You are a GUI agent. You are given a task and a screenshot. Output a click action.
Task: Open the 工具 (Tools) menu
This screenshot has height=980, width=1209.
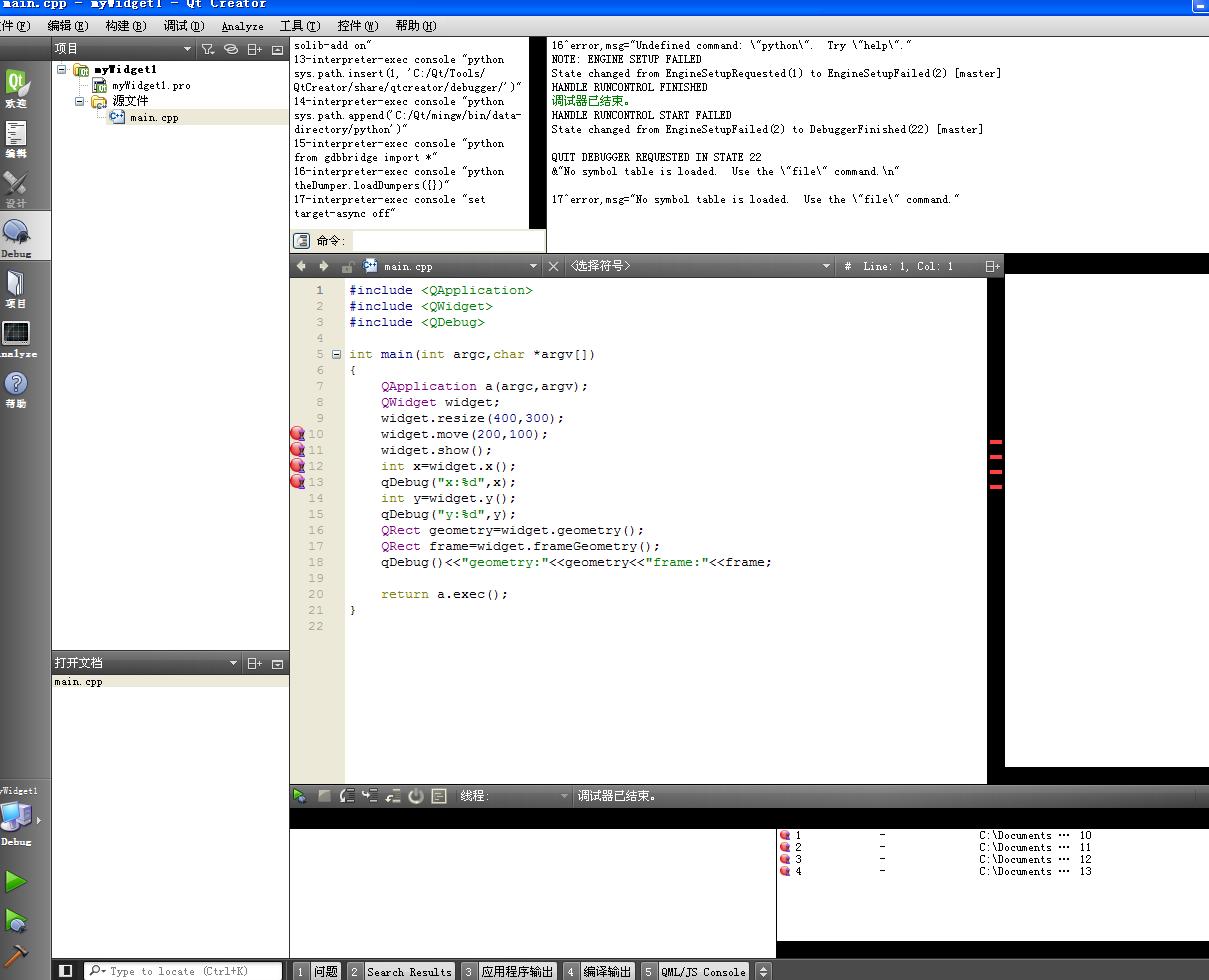300,26
